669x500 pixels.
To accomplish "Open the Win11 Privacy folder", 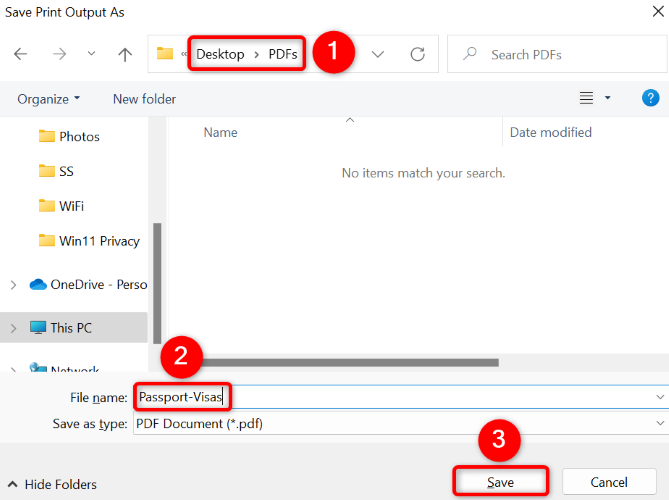I will tap(89, 241).
